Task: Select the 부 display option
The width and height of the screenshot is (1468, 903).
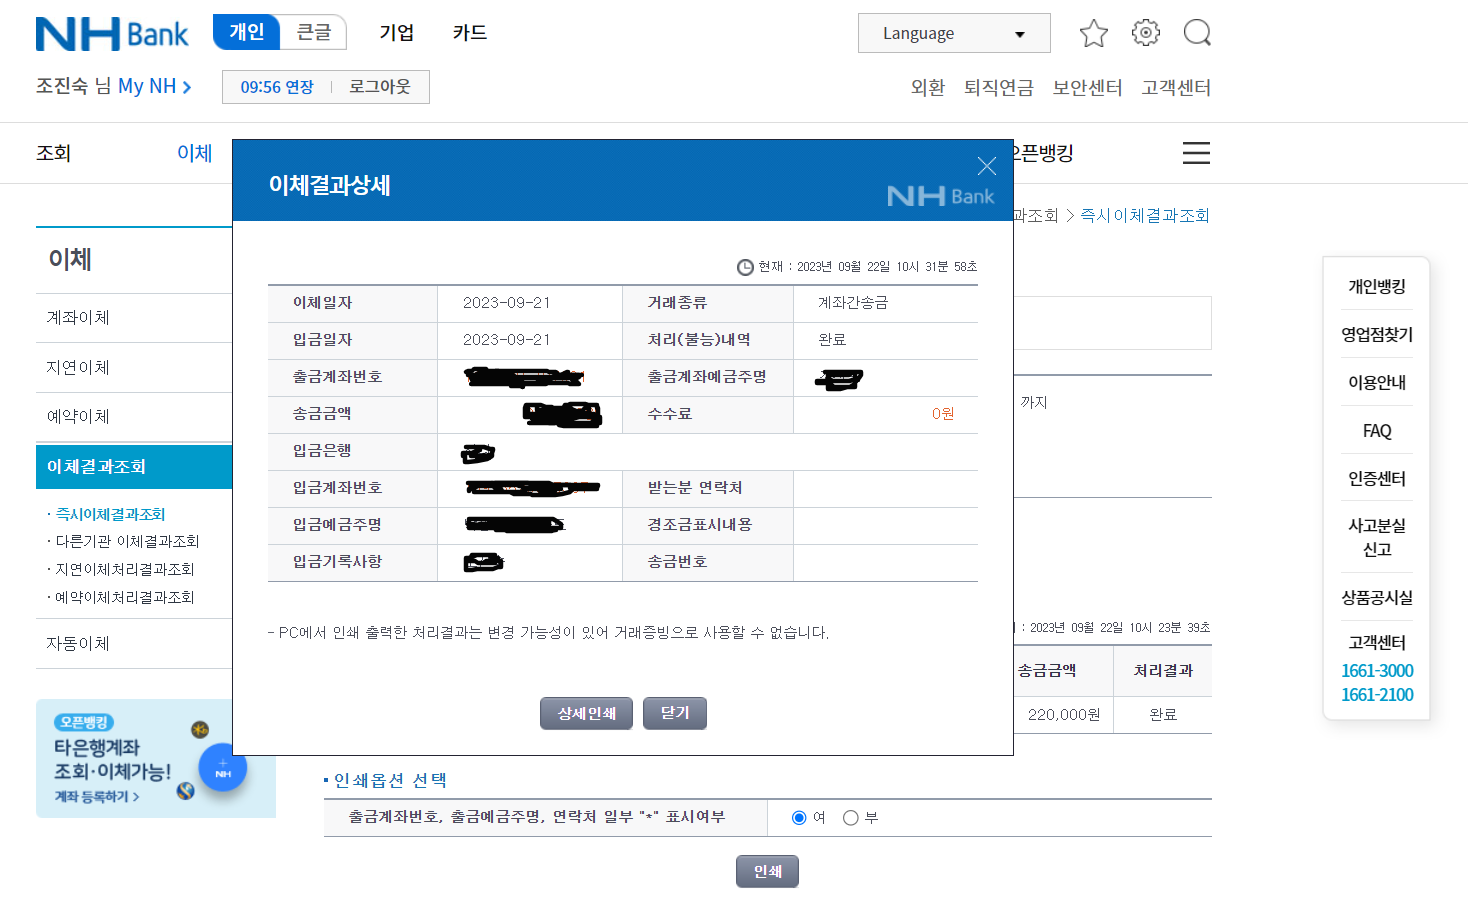Action: coord(849,817)
